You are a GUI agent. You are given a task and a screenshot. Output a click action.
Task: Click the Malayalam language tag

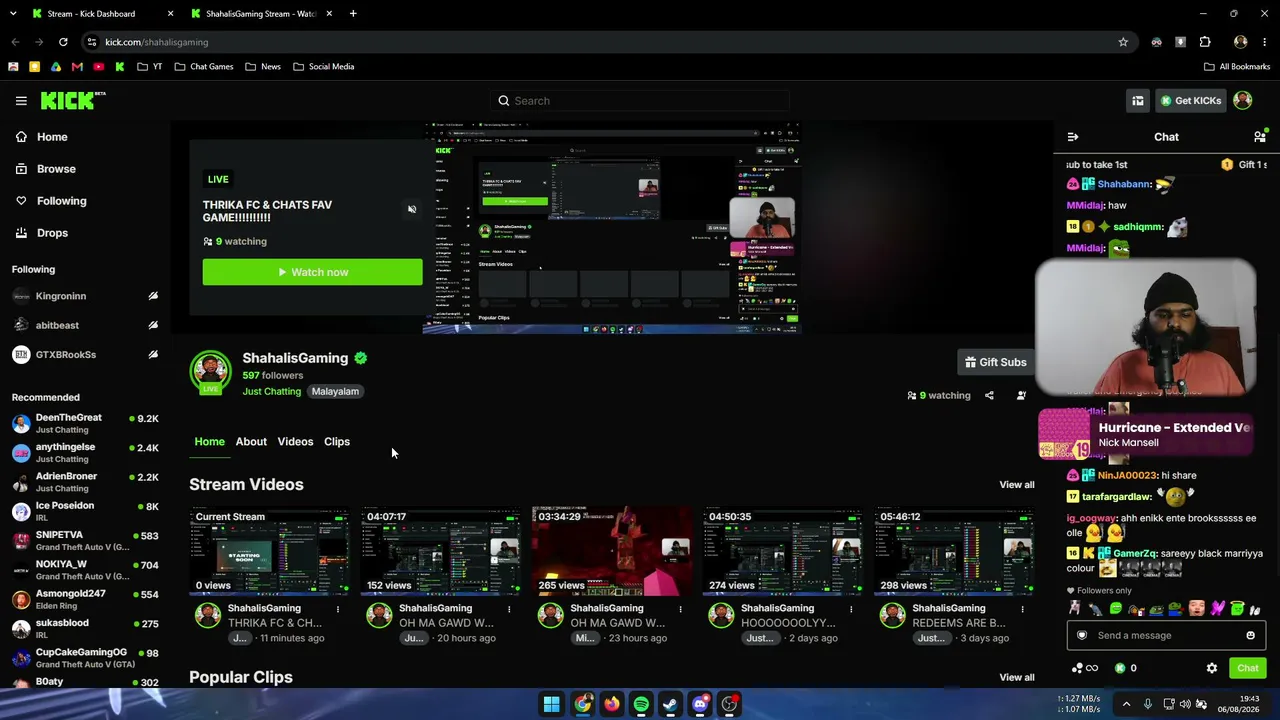tap(335, 391)
